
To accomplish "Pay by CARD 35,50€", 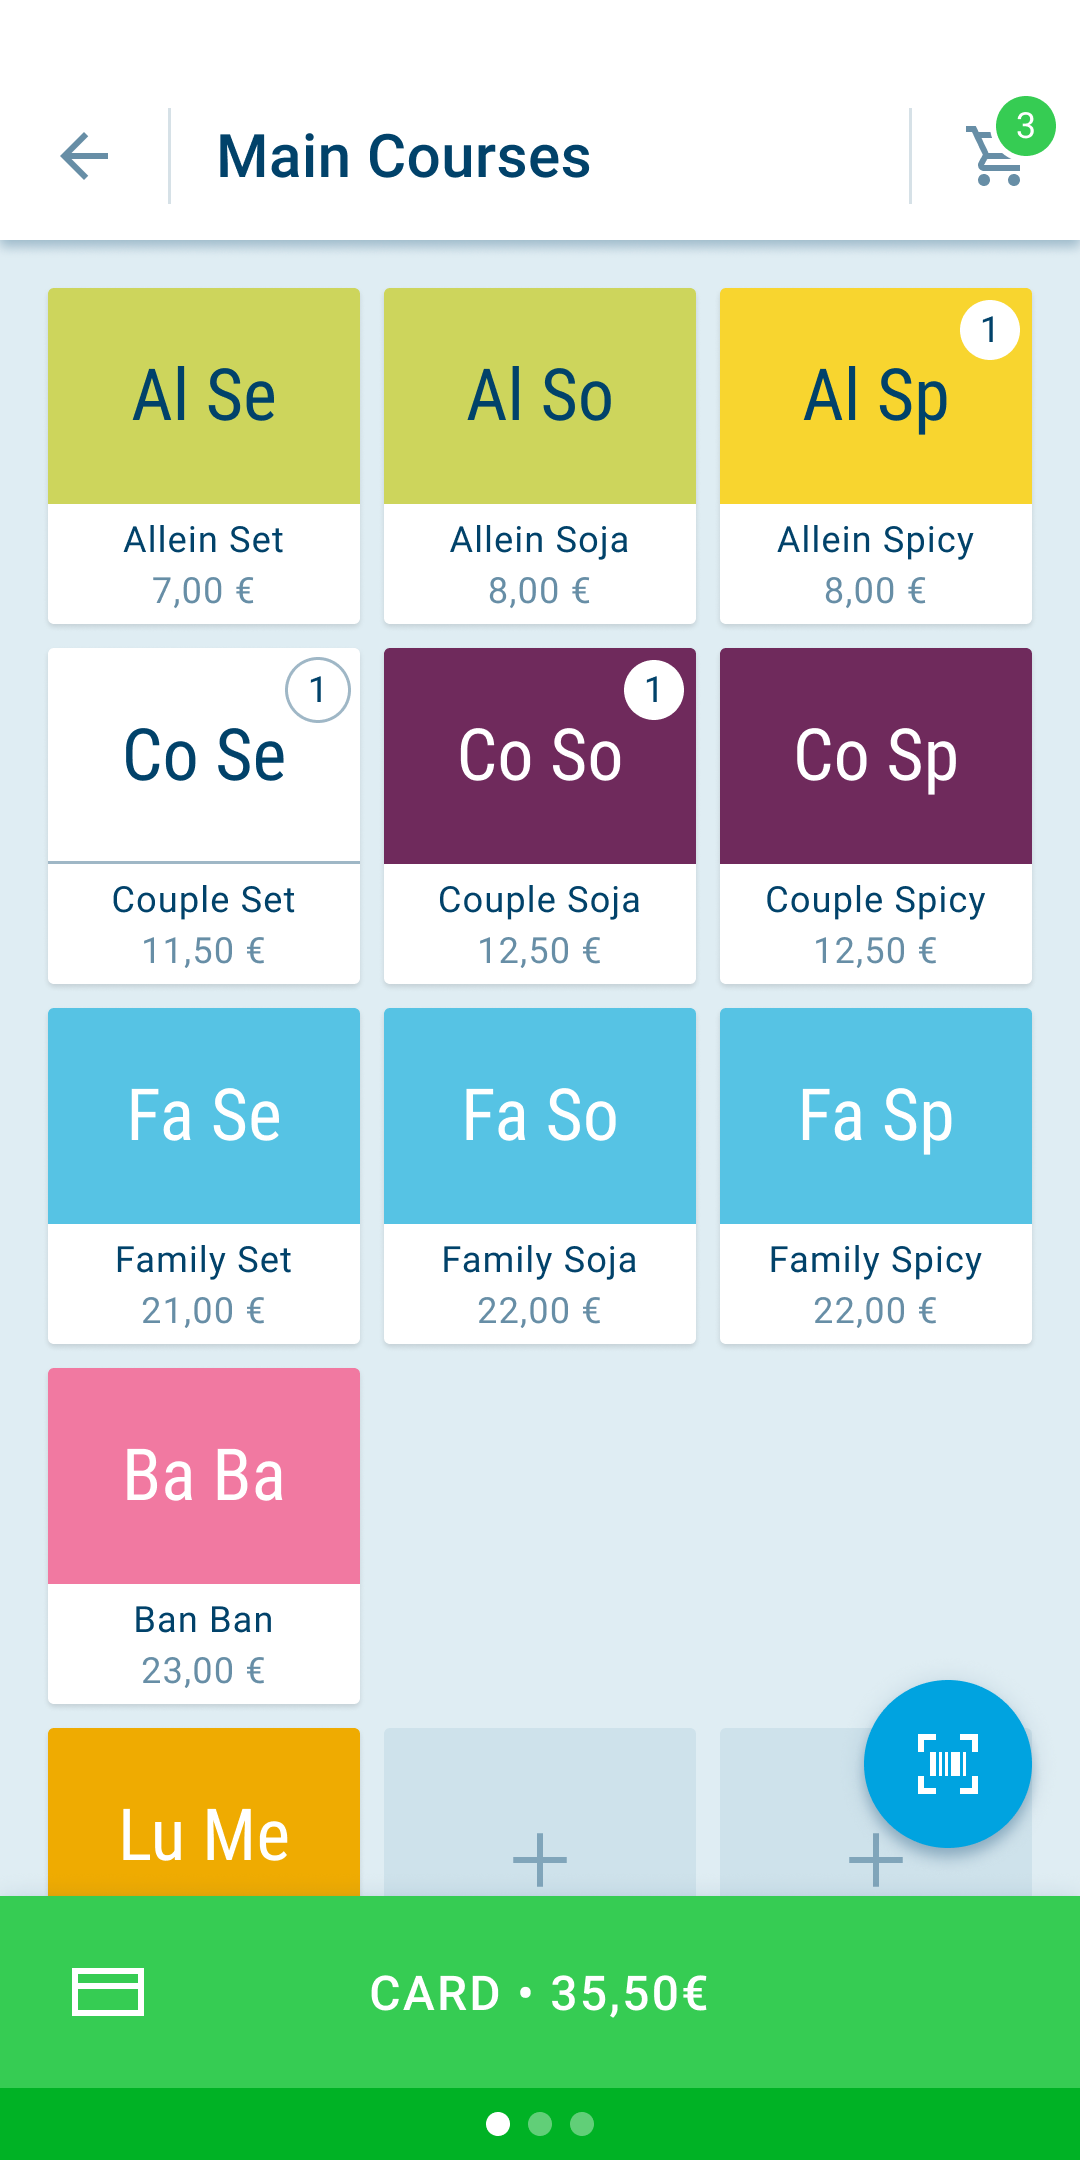I will 540,1992.
